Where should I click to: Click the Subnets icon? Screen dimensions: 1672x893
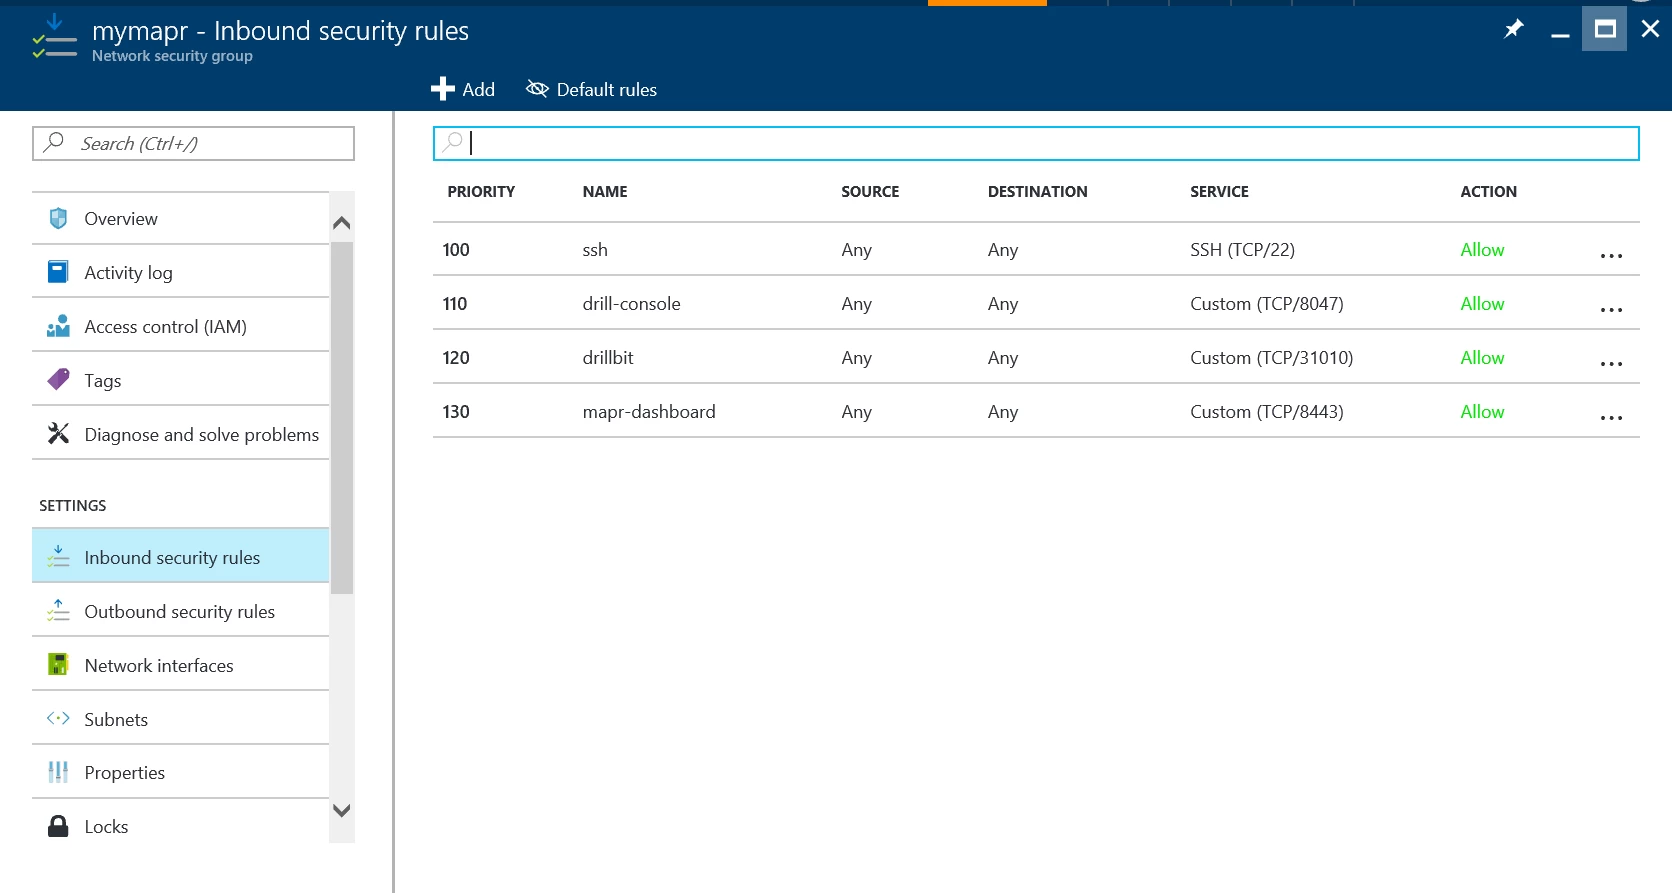pos(58,718)
